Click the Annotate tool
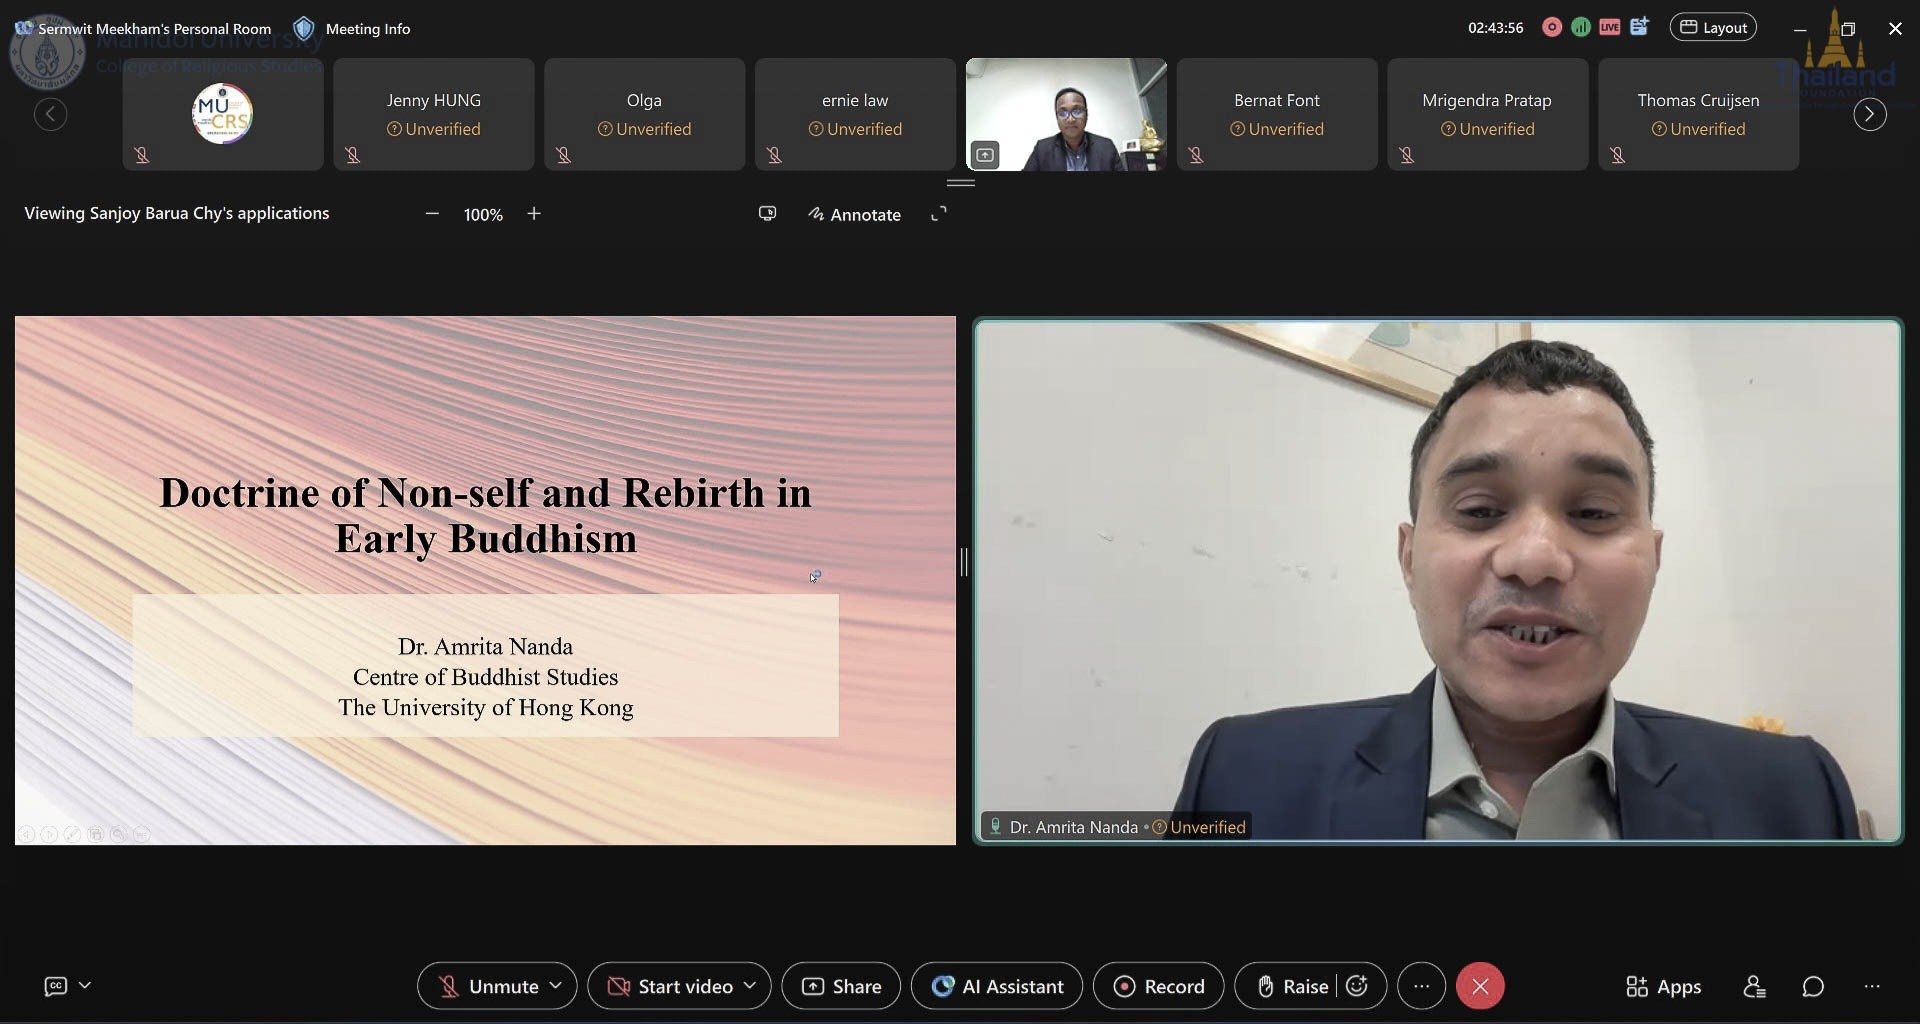Viewport: 1920px width, 1024px height. pyautogui.click(x=855, y=214)
